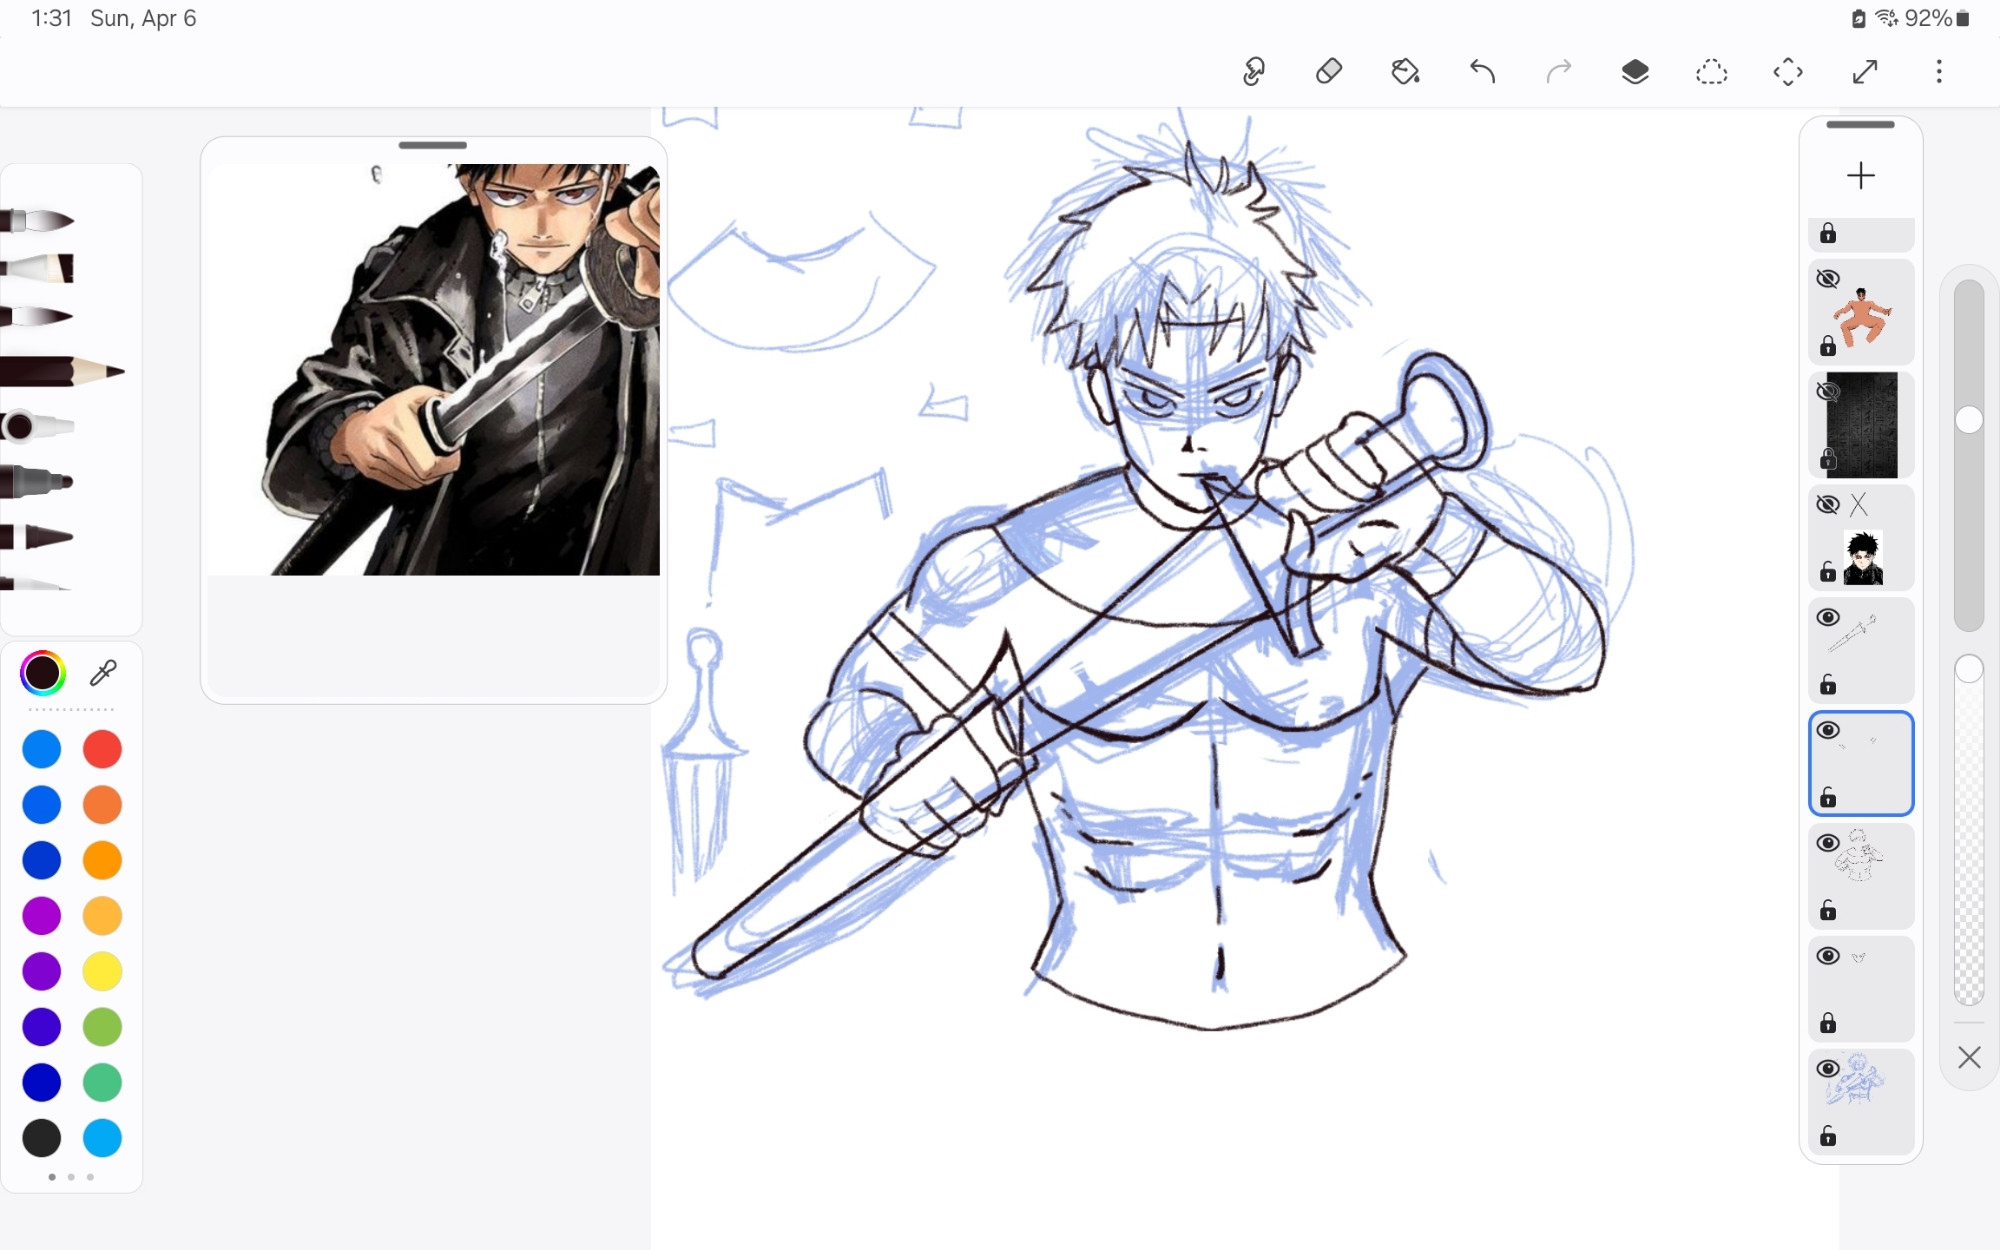Tap the Wi-Fi status icon
This screenshot has width=2000, height=1250.
coord(1887,18)
